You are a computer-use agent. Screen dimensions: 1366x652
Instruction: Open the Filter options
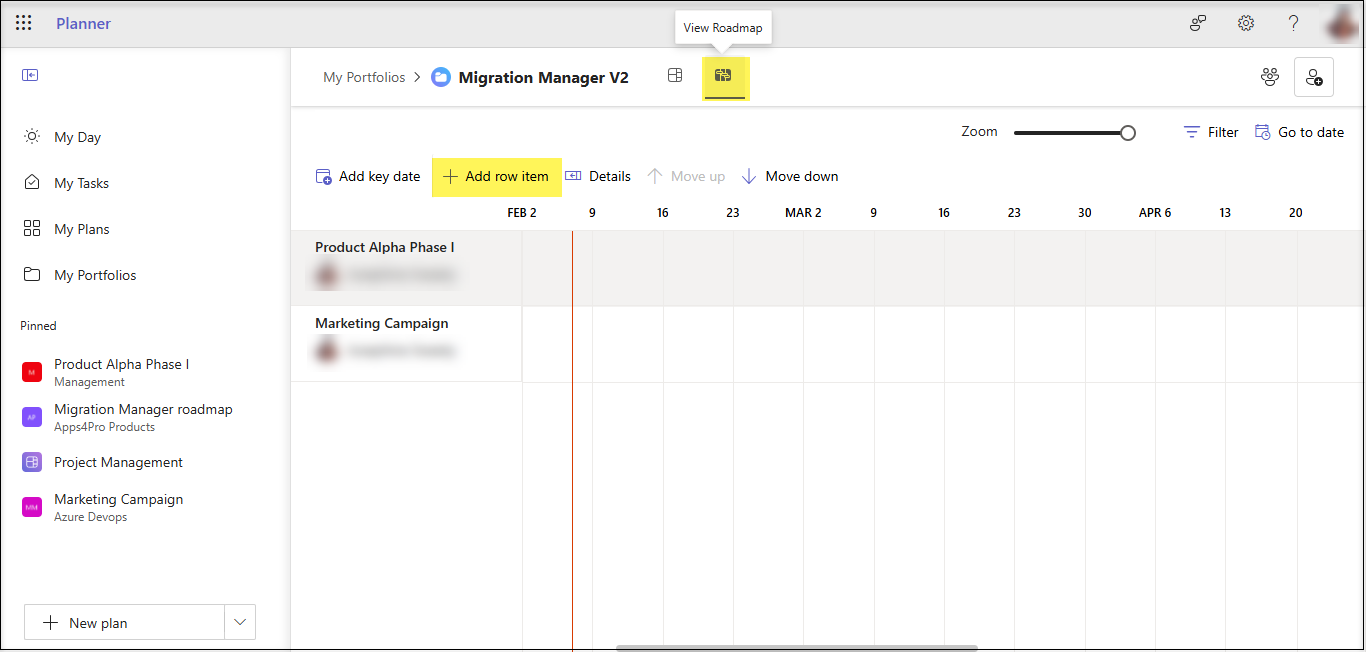pos(1210,131)
